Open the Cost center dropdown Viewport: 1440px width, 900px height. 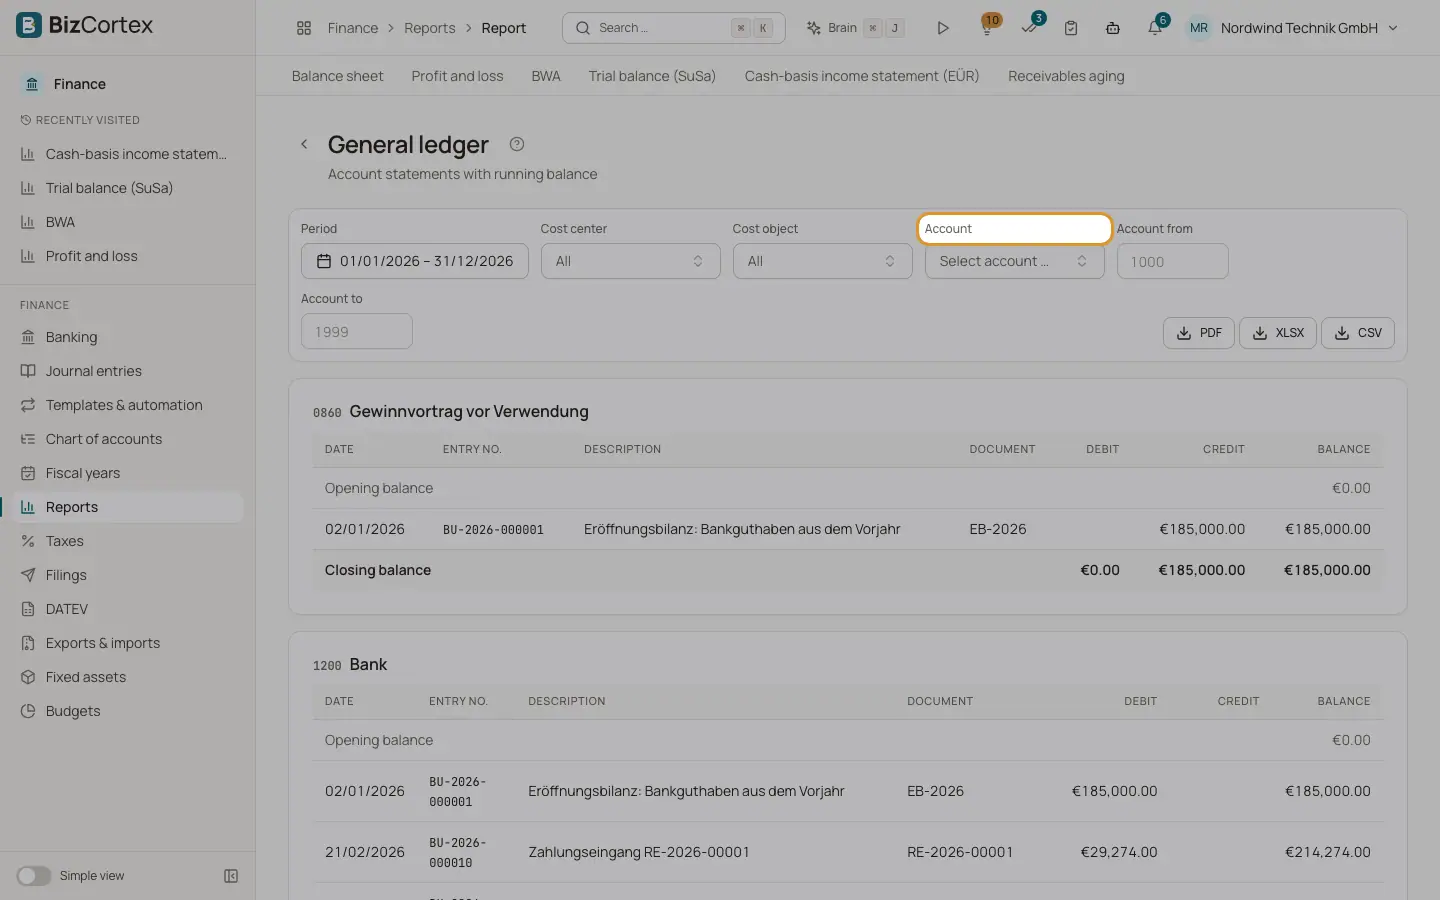point(630,261)
